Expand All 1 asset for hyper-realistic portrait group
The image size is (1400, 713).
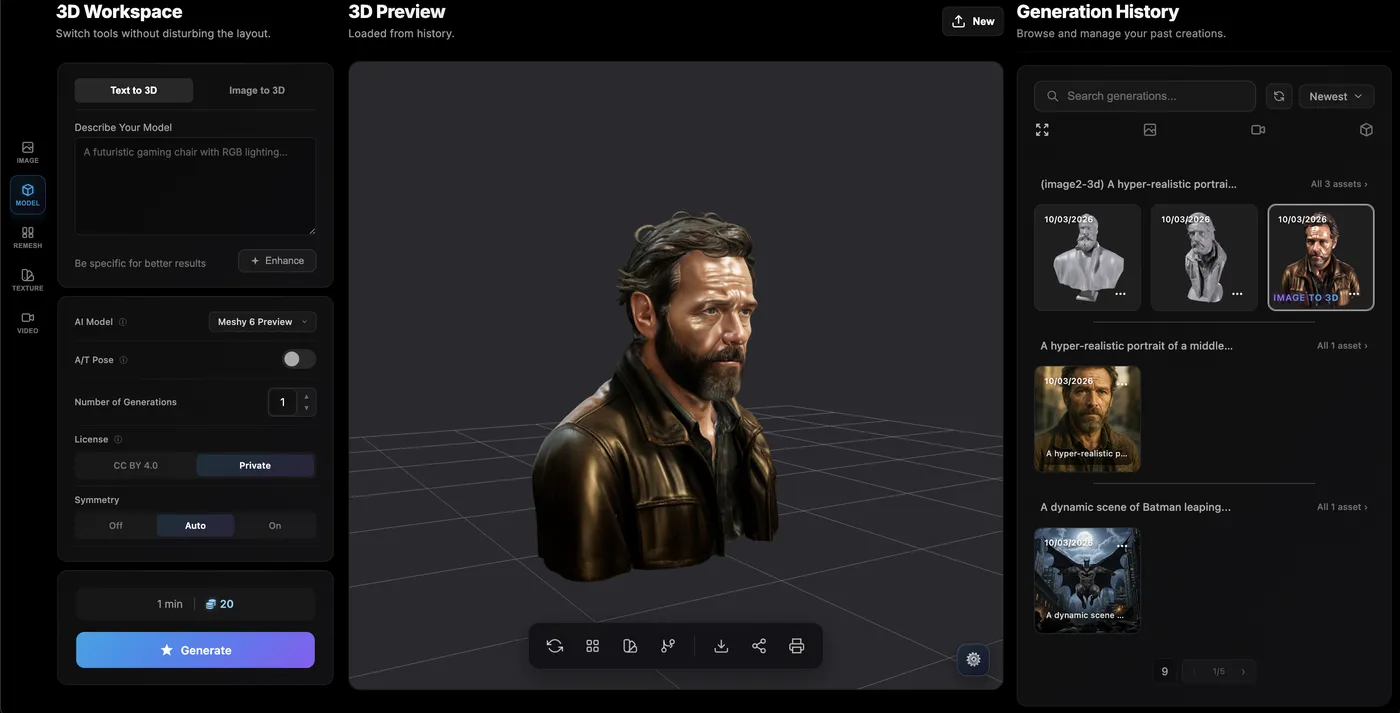tap(1342, 346)
